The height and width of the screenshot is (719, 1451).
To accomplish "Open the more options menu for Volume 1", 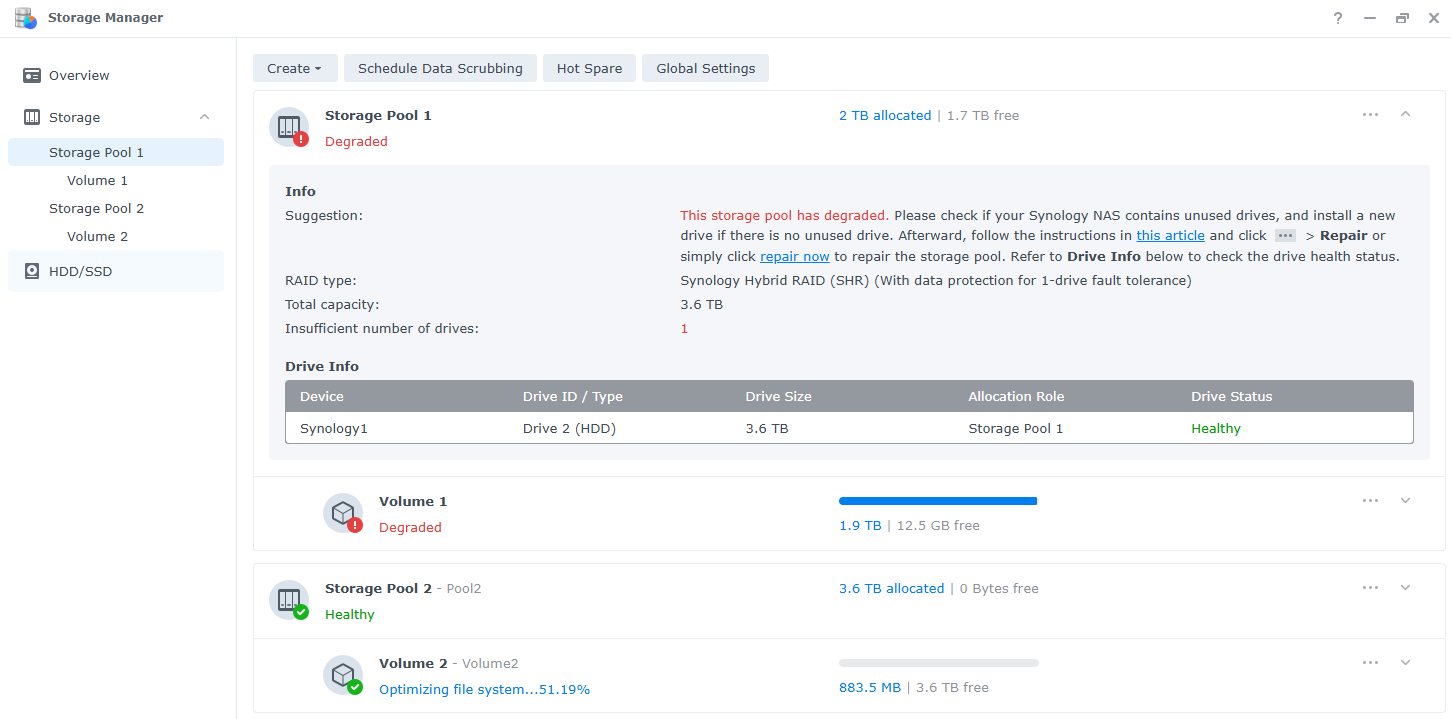I will pos(1370,500).
